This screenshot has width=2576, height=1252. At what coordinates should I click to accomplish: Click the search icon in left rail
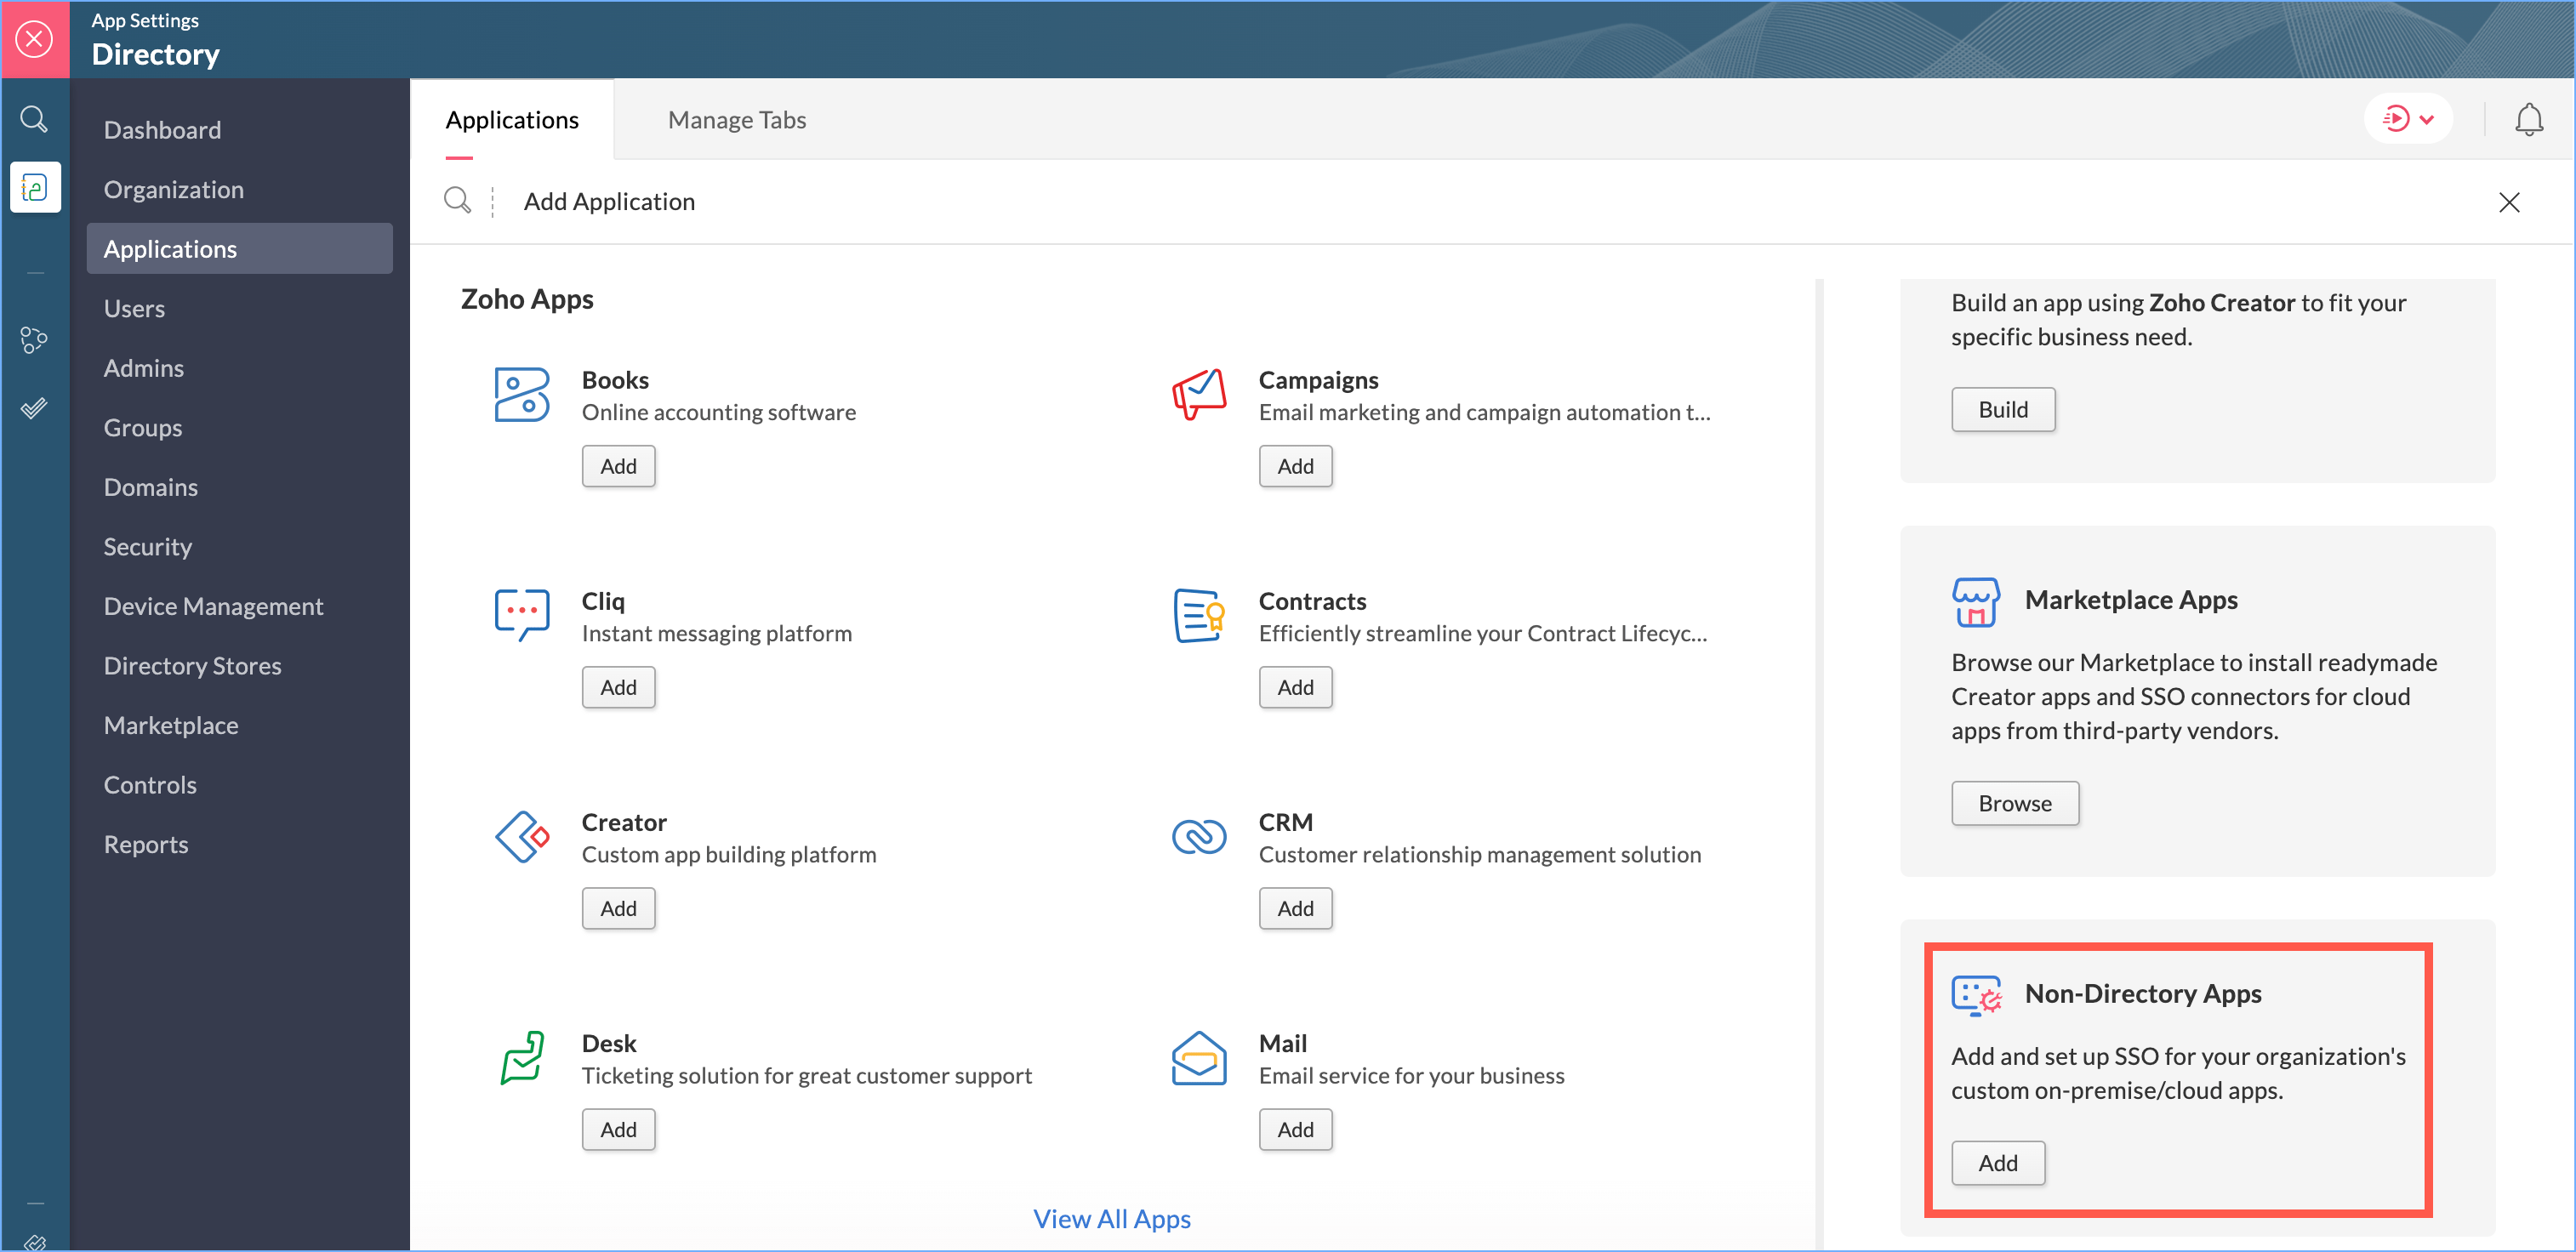point(34,119)
